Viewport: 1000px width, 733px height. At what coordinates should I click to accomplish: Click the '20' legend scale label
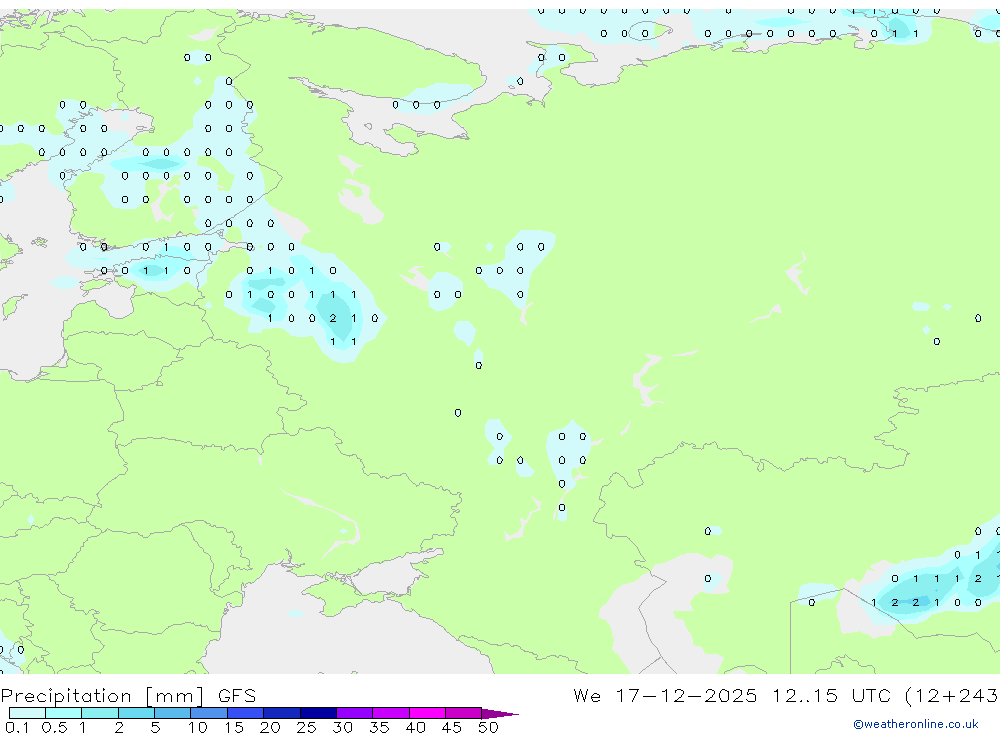pyautogui.click(x=270, y=727)
